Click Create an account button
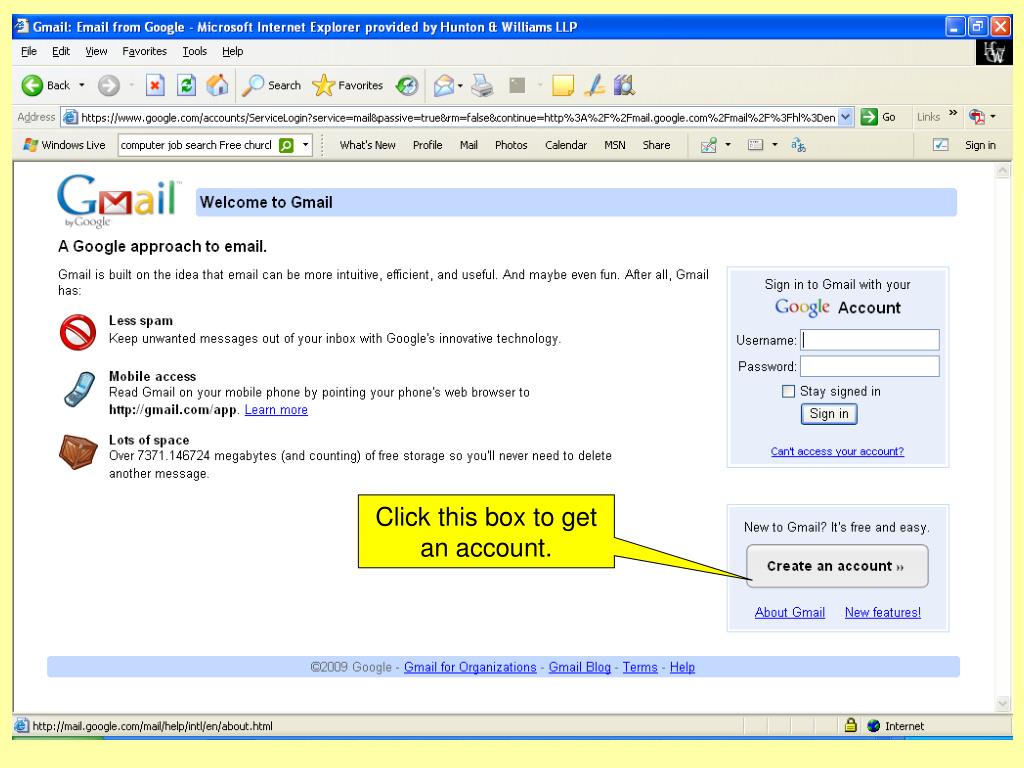The height and width of the screenshot is (768, 1024). [837, 566]
